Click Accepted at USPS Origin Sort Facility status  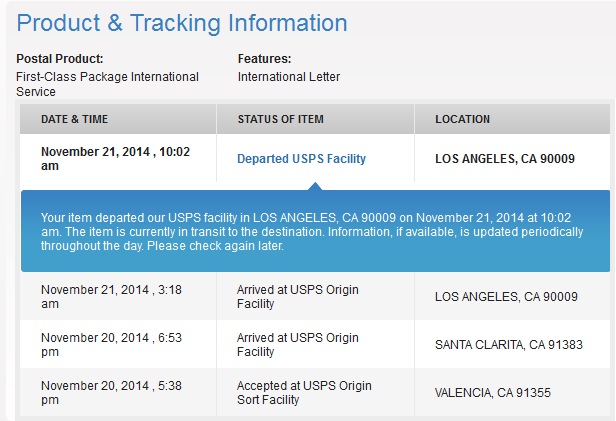pyautogui.click(x=304, y=392)
